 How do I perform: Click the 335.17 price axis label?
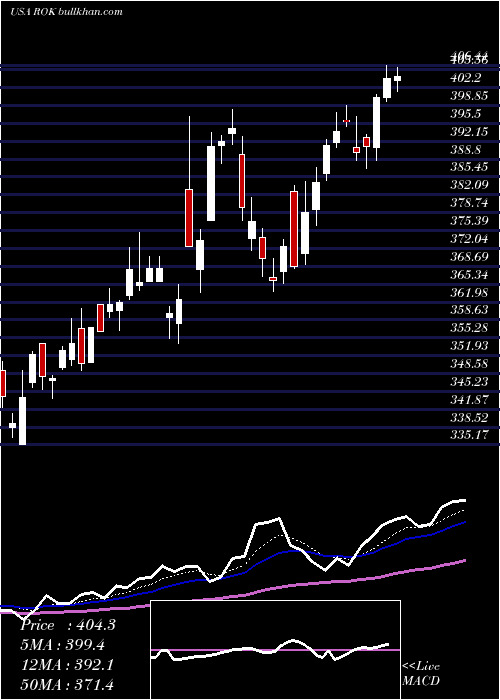pos(469,434)
